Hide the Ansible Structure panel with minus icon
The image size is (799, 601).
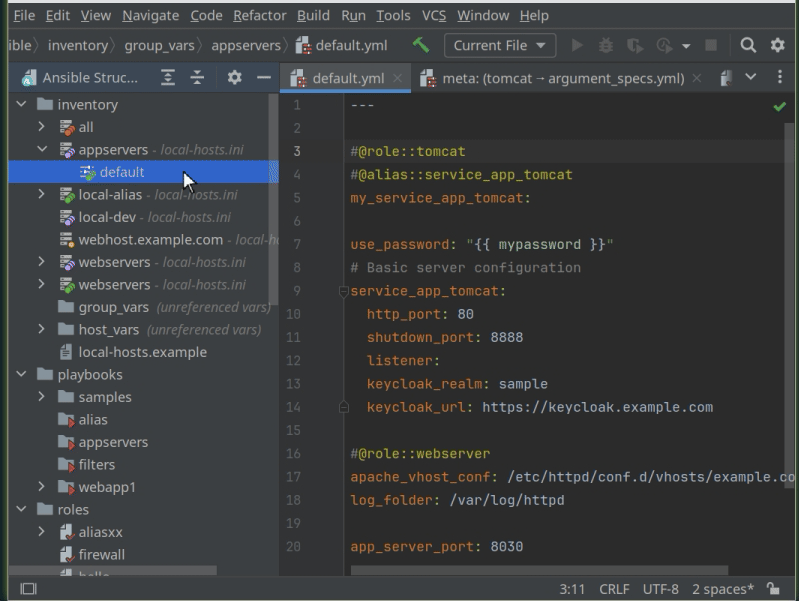tap(263, 77)
